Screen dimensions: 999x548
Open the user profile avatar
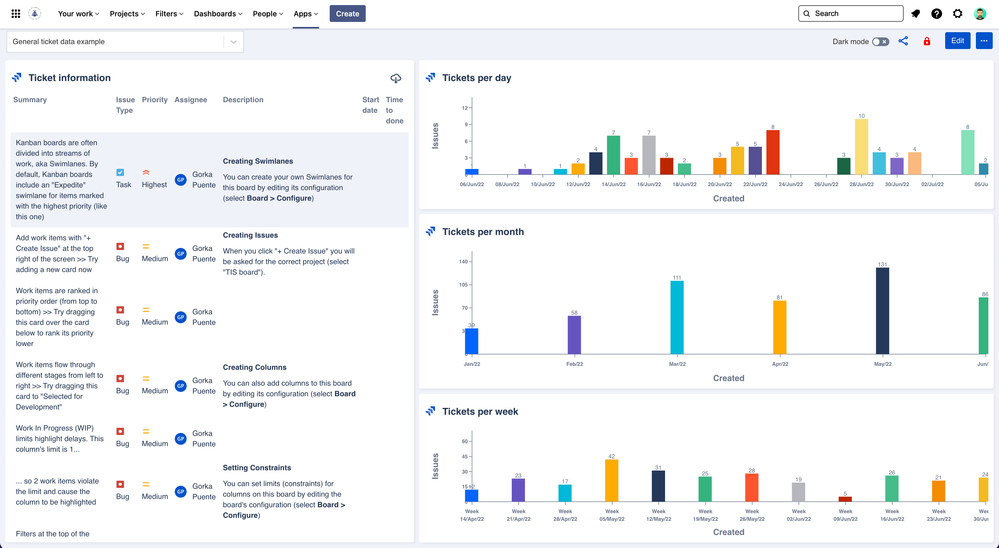tap(980, 13)
